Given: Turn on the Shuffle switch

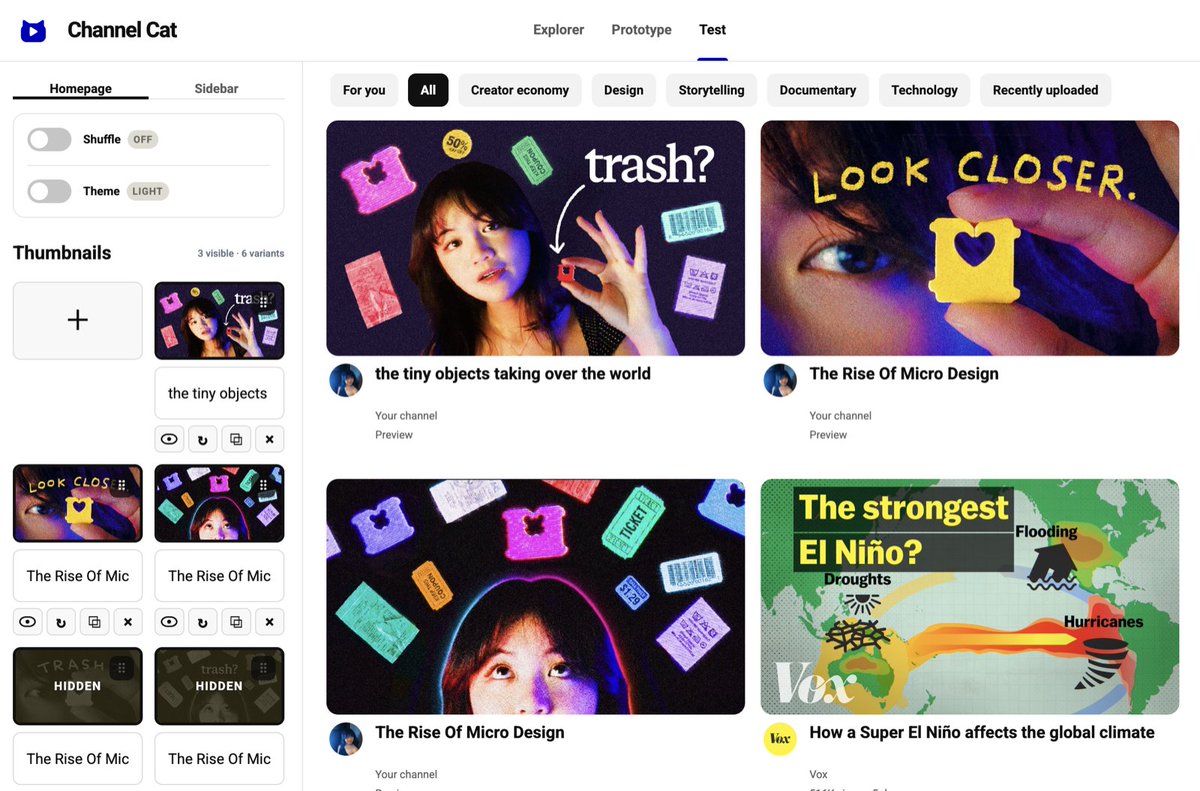Looking at the screenshot, I should coord(49,139).
